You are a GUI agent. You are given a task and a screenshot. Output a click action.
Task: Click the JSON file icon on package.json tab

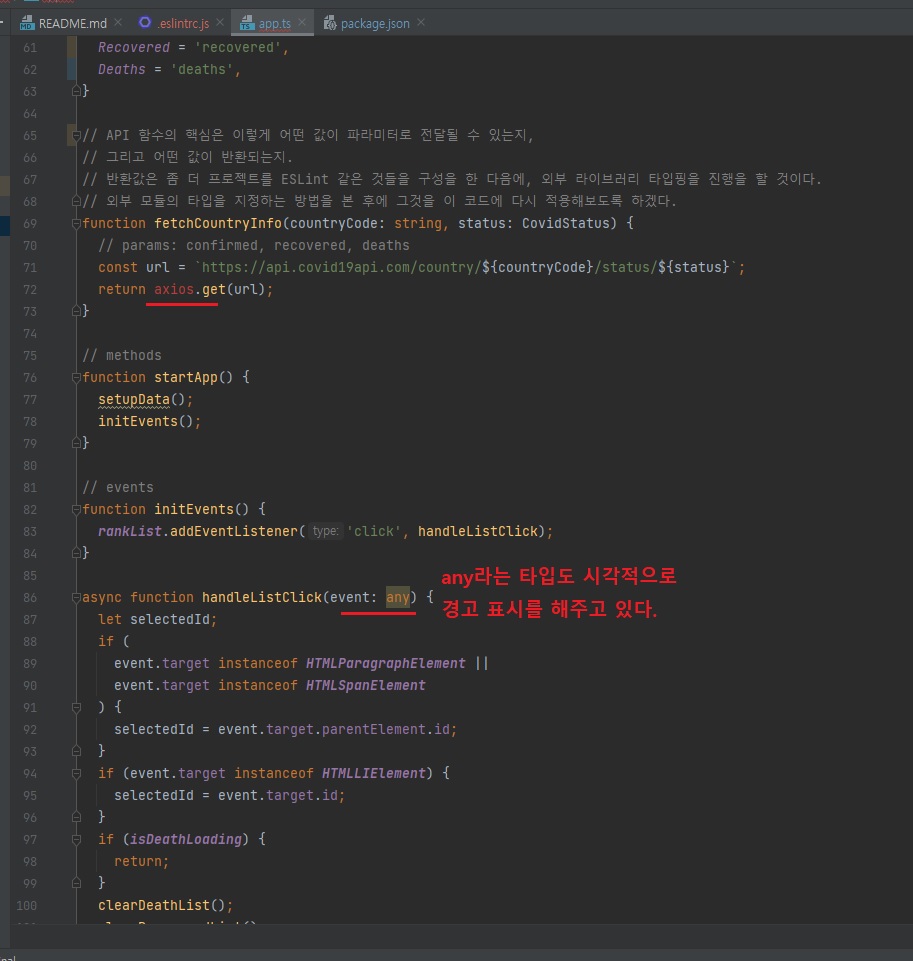[x=329, y=23]
